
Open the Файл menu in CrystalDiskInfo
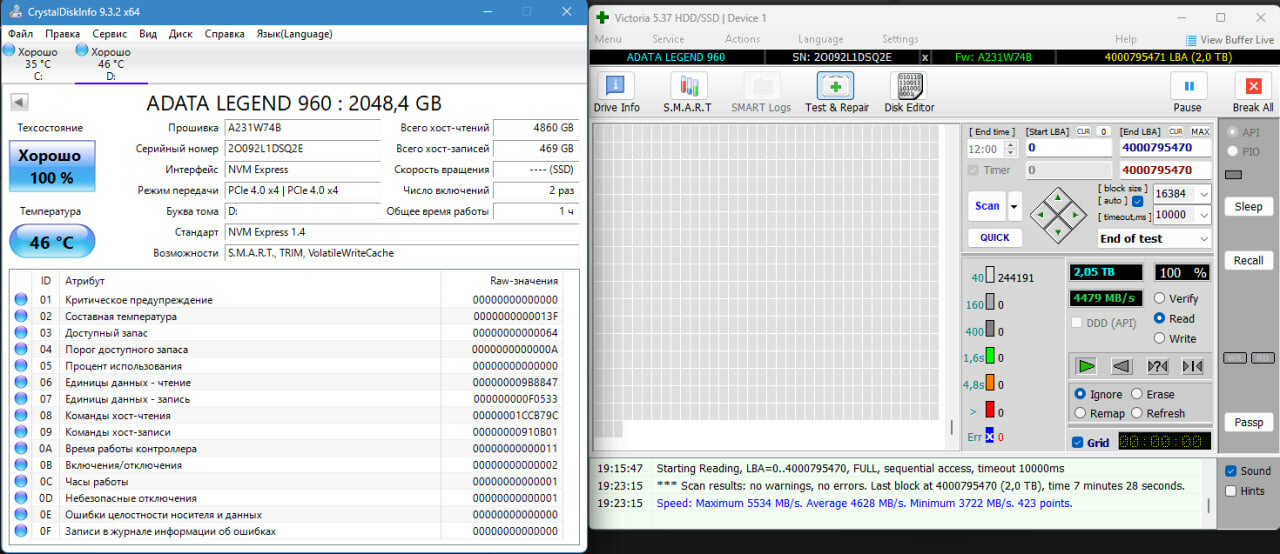(x=20, y=33)
